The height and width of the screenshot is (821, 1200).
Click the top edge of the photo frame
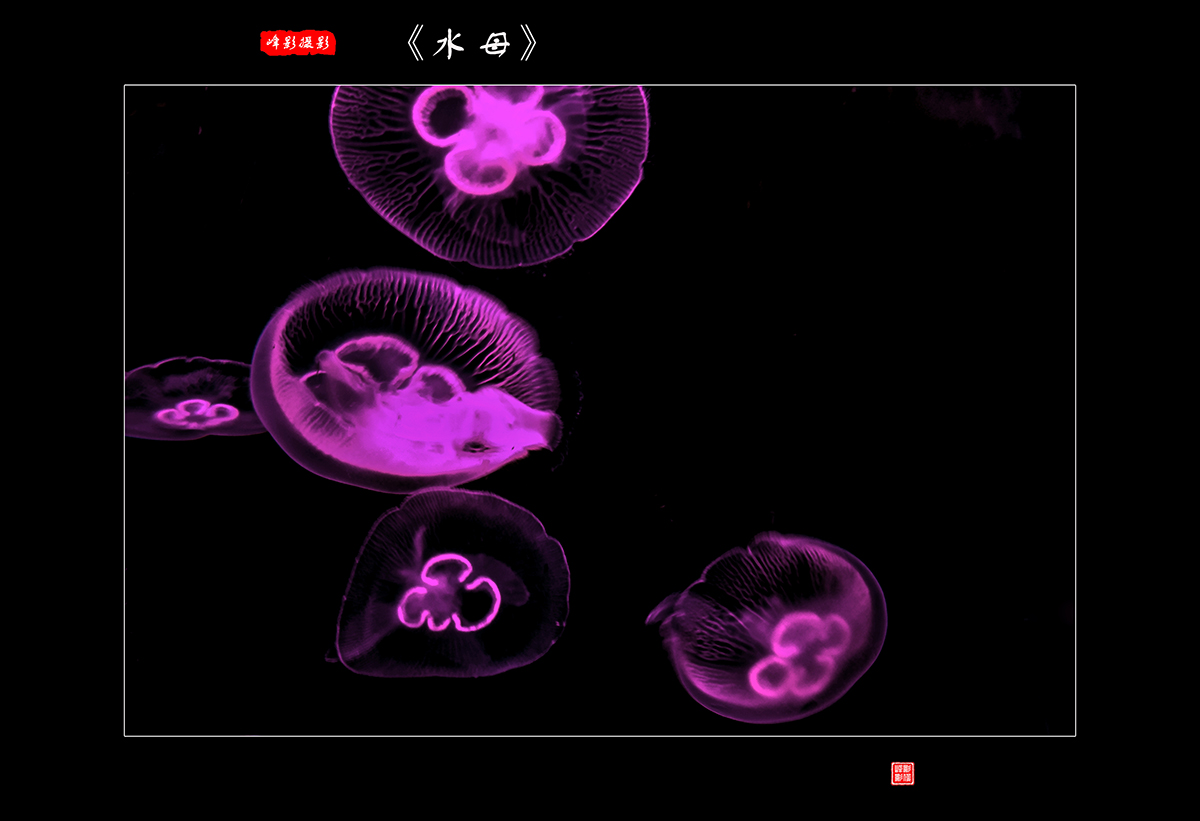click(x=600, y=83)
